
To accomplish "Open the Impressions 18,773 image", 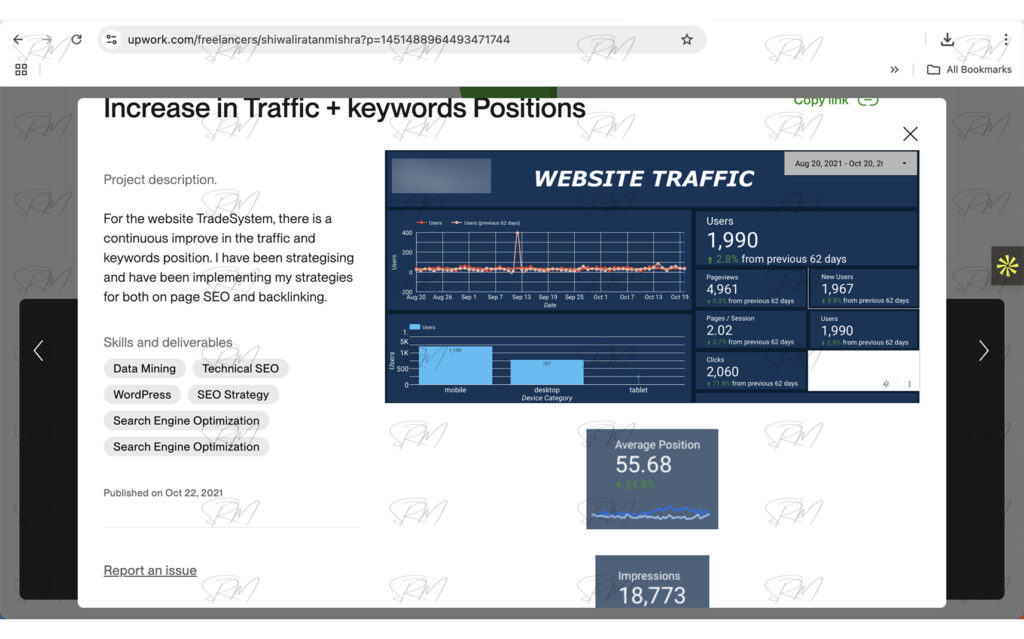I will pos(652,582).
